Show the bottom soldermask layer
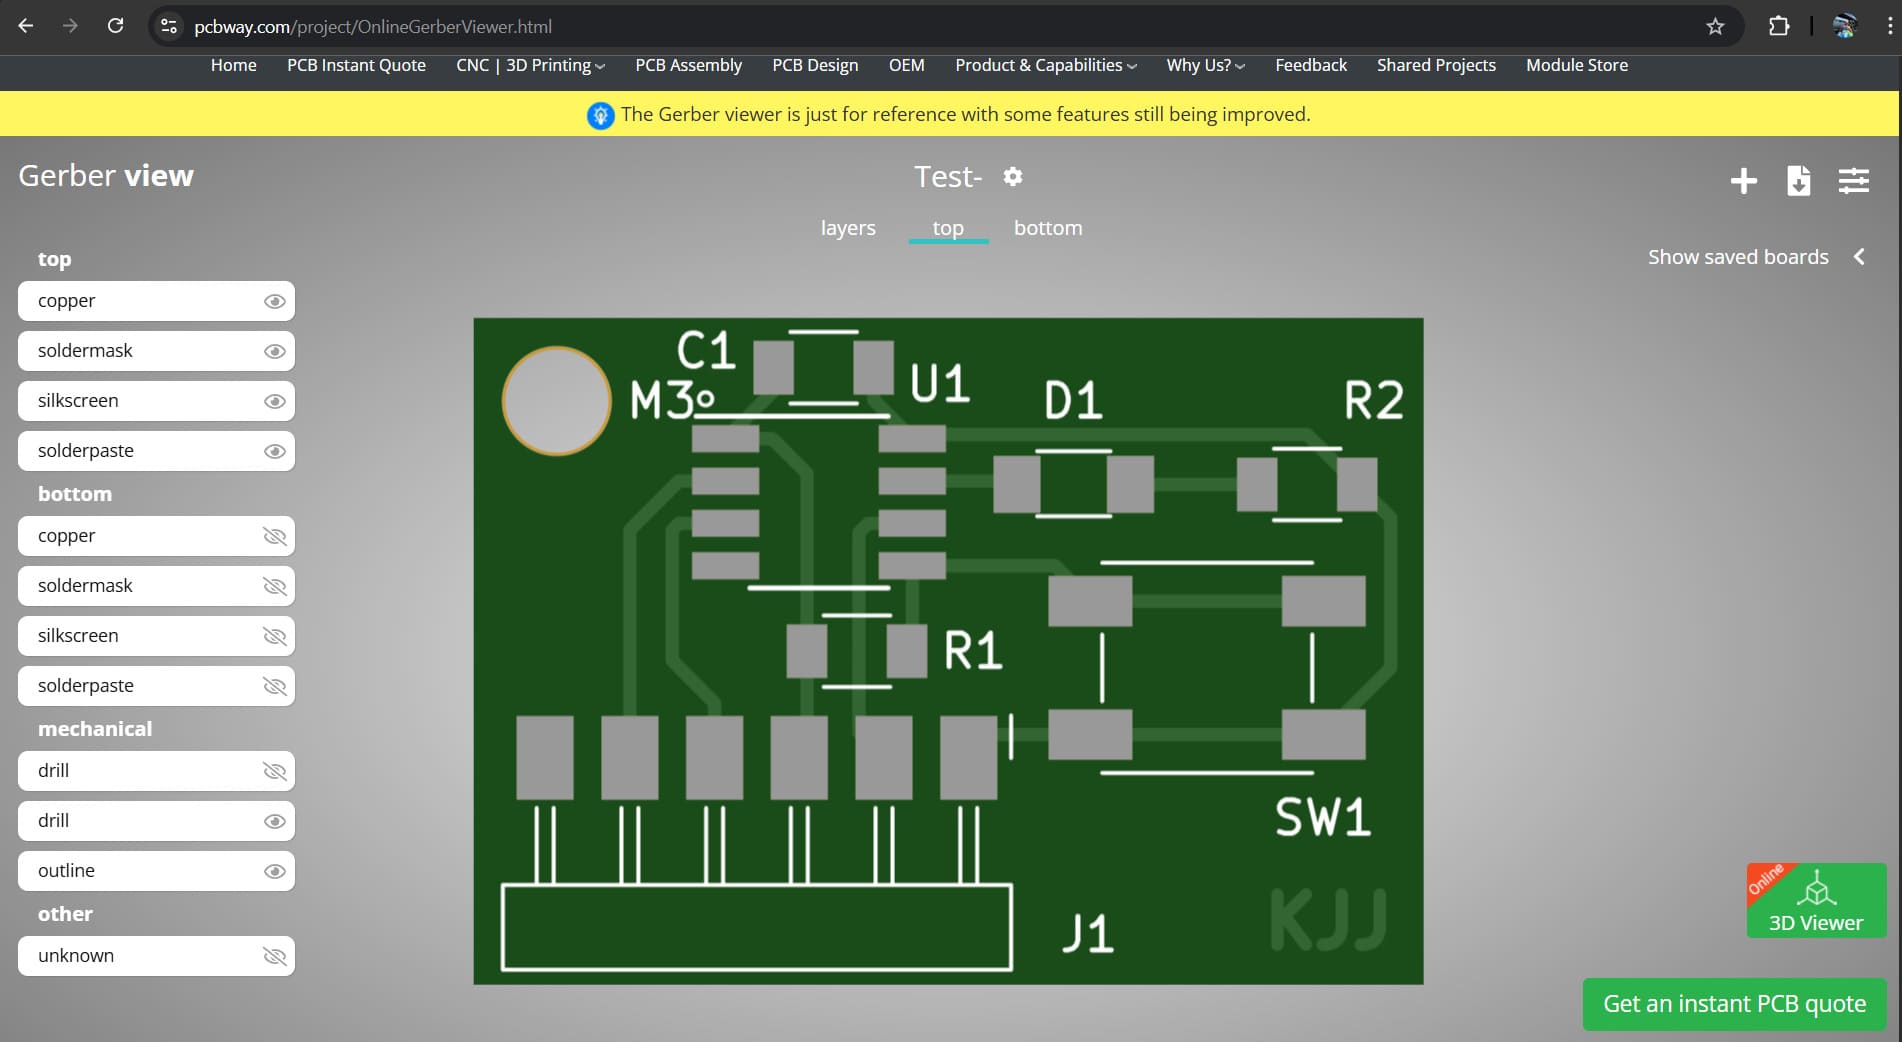Screen dimensions: 1902x1042 pyautogui.click(x=274, y=586)
